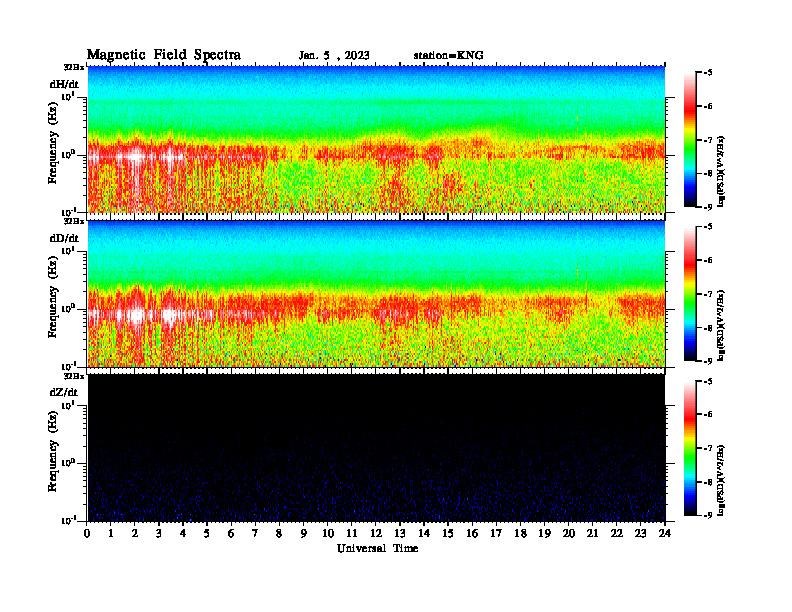Click the "-6" tick on dD/dt color scale
The width and height of the screenshot is (792, 612).
pyautogui.click(x=708, y=261)
